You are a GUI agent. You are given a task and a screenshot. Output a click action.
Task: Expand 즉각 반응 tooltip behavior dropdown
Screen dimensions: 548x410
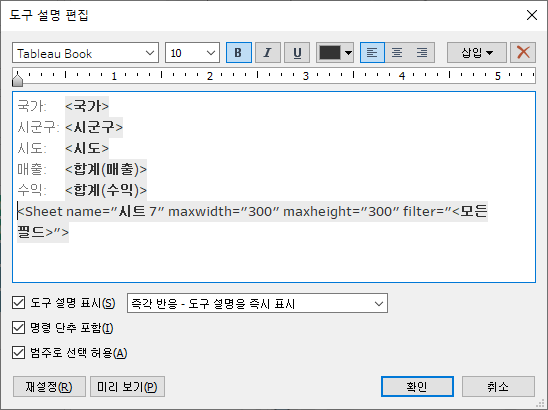pos(258,303)
